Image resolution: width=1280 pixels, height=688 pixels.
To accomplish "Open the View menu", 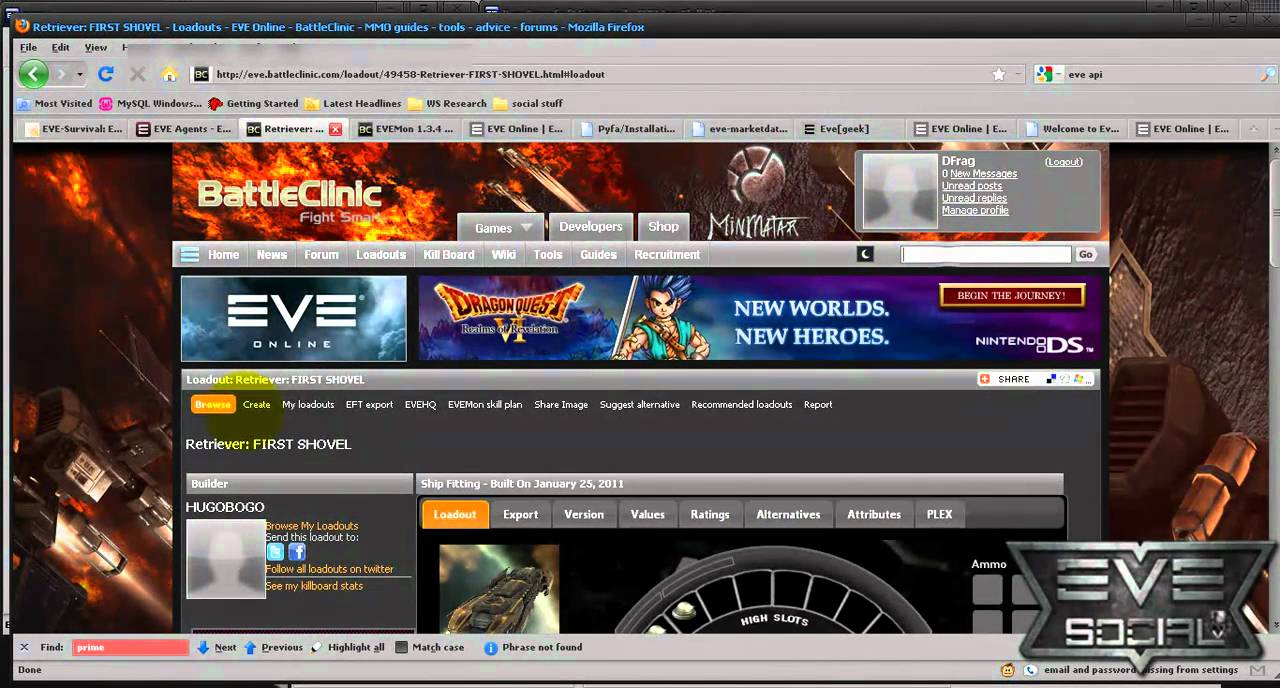I will click(x=96, y=47).
